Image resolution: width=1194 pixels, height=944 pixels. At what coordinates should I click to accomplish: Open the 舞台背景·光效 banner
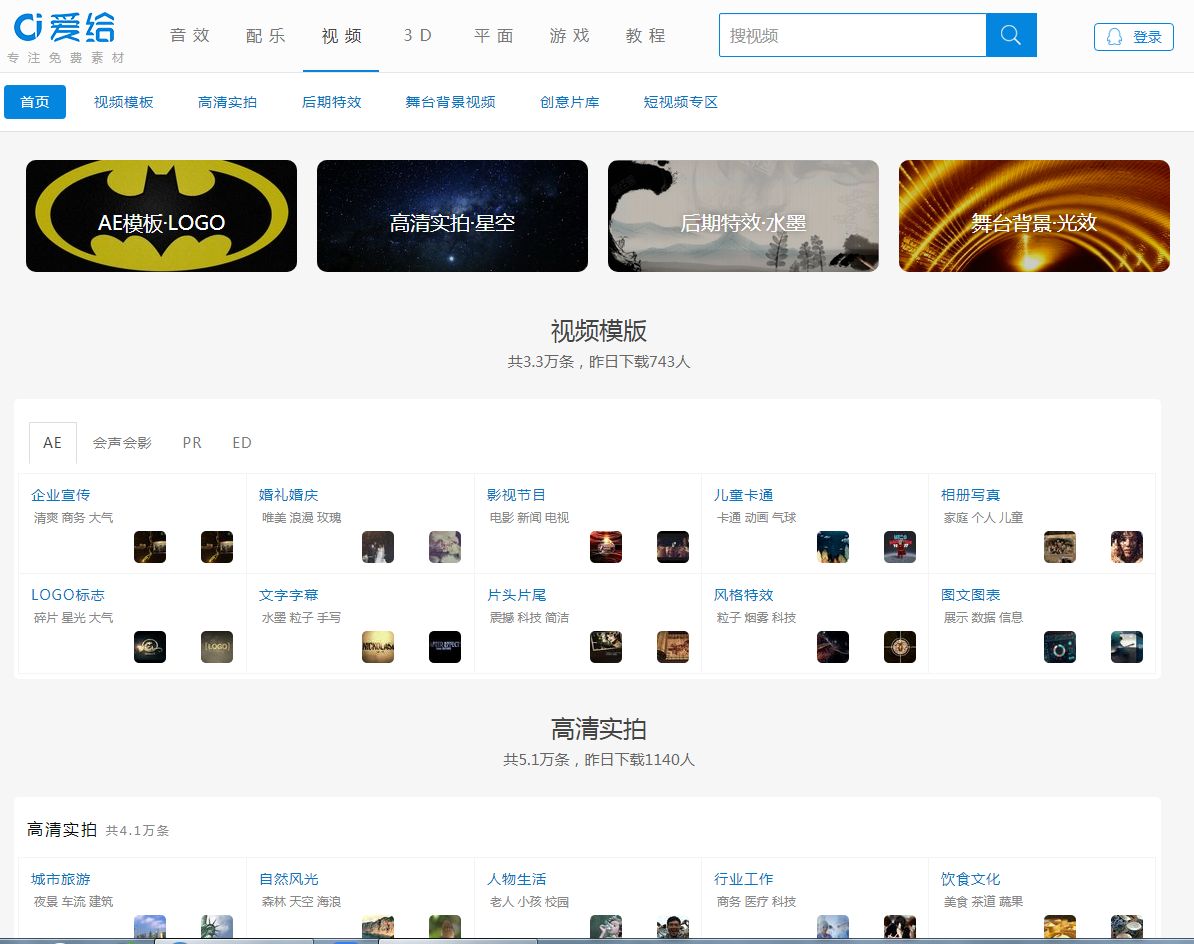coord(1034,215)
